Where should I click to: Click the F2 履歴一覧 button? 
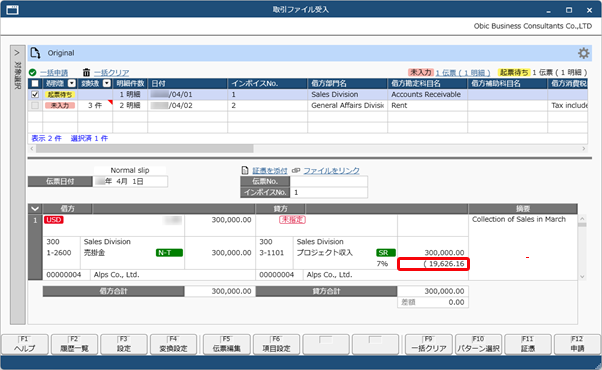pyautogui.click(x=74, y=344)
